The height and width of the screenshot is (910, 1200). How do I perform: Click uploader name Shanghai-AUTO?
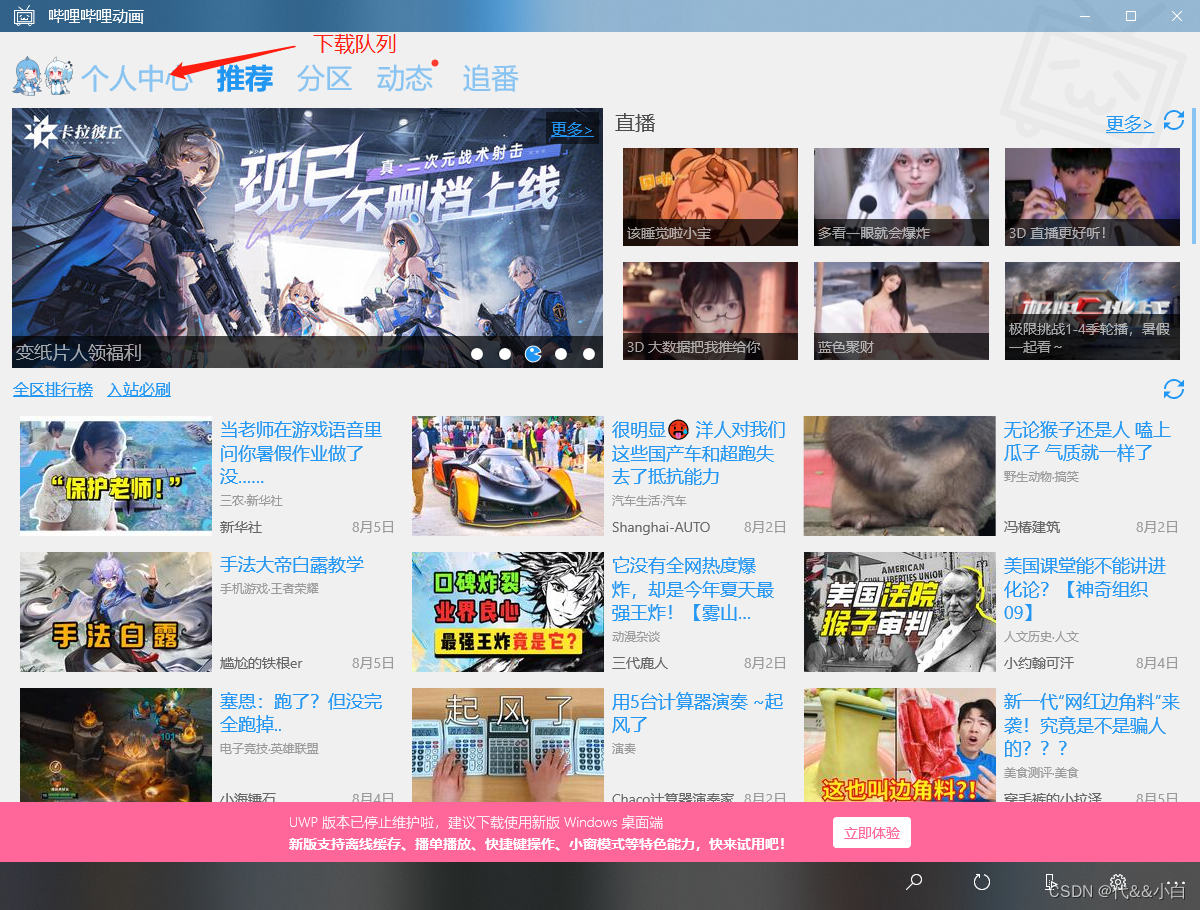661,527
